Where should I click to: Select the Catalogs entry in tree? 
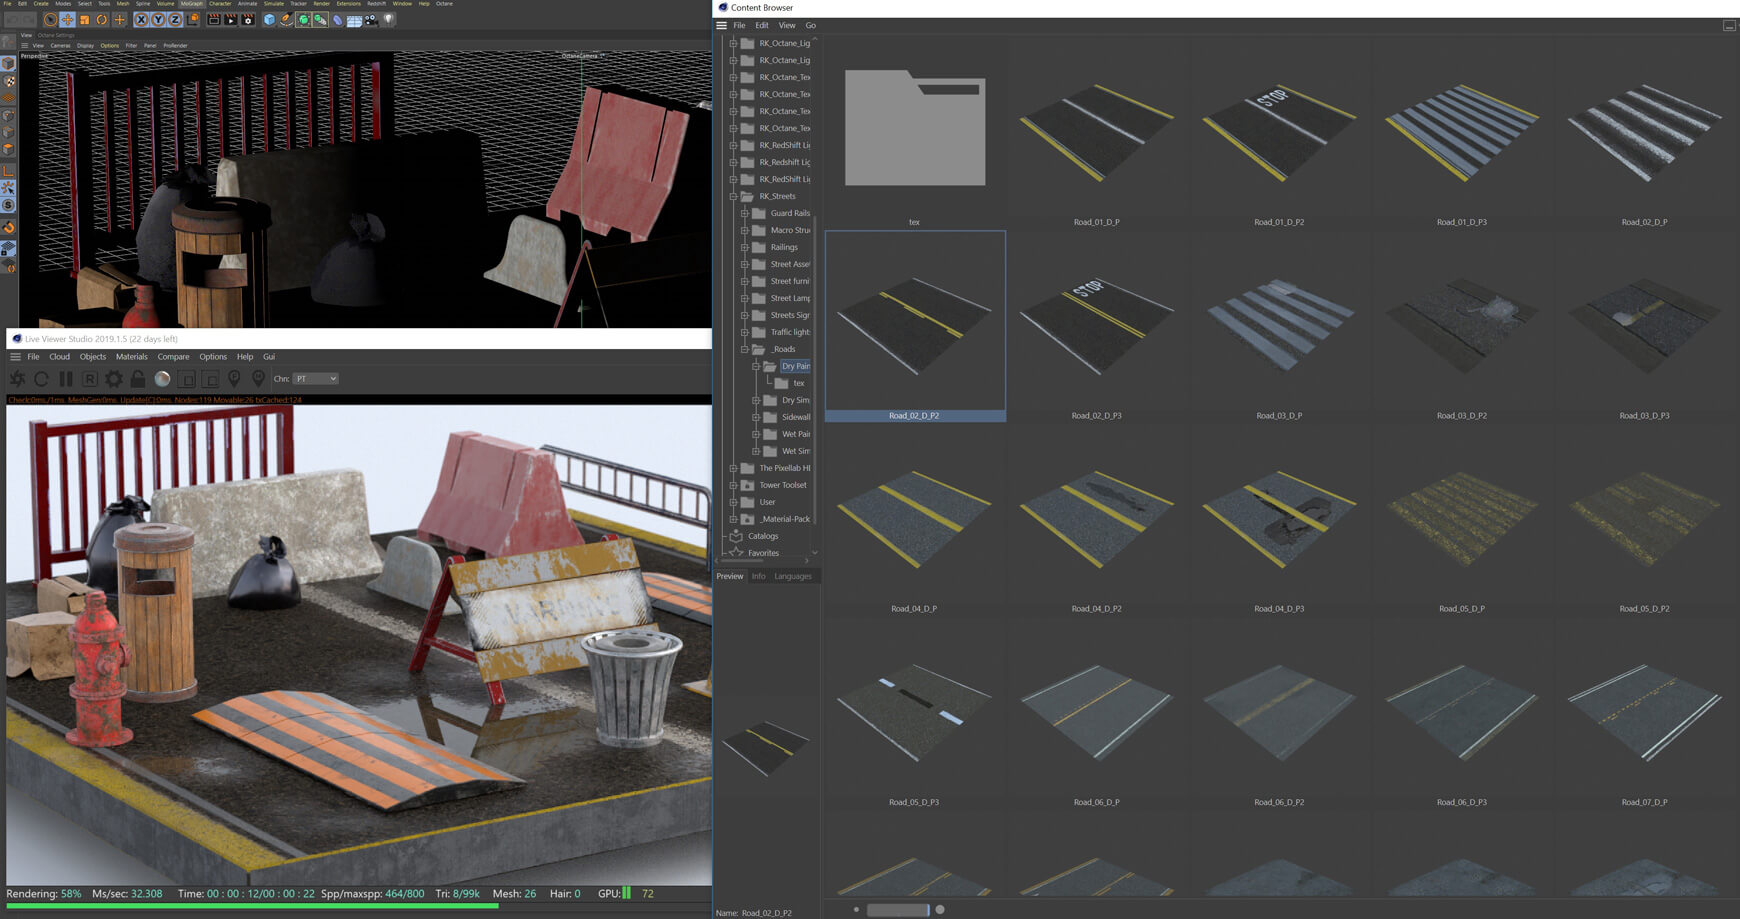tap(762, 536)
